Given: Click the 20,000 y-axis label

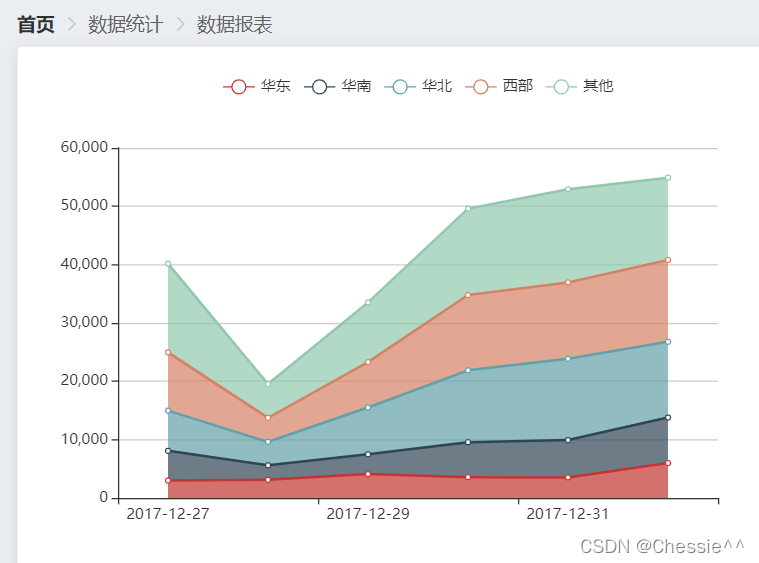Looking at the screenshot, I should 84,380.
